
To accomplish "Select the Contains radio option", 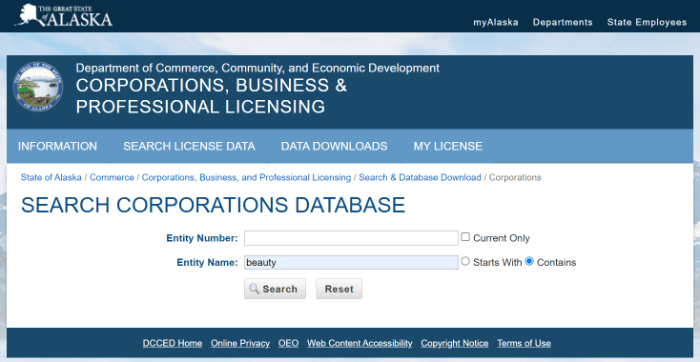I will pos(529,262).
